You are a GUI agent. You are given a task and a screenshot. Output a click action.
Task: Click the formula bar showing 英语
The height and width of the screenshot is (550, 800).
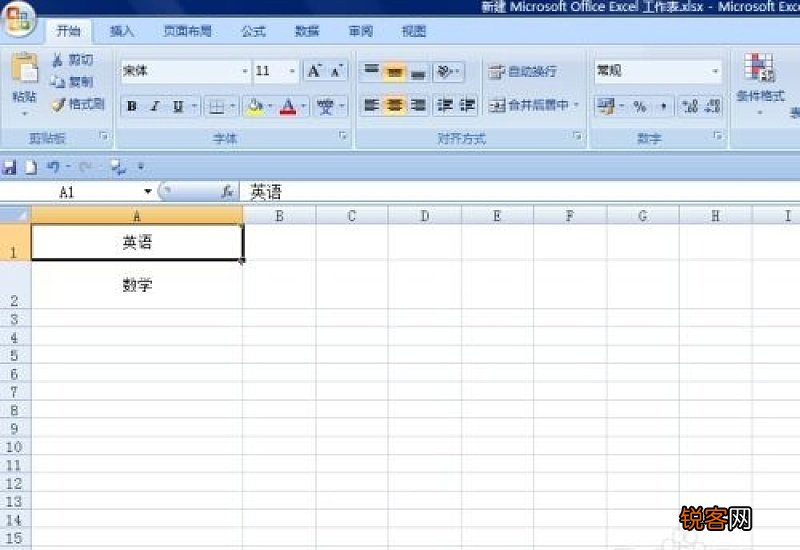click(x=519, y=192)
